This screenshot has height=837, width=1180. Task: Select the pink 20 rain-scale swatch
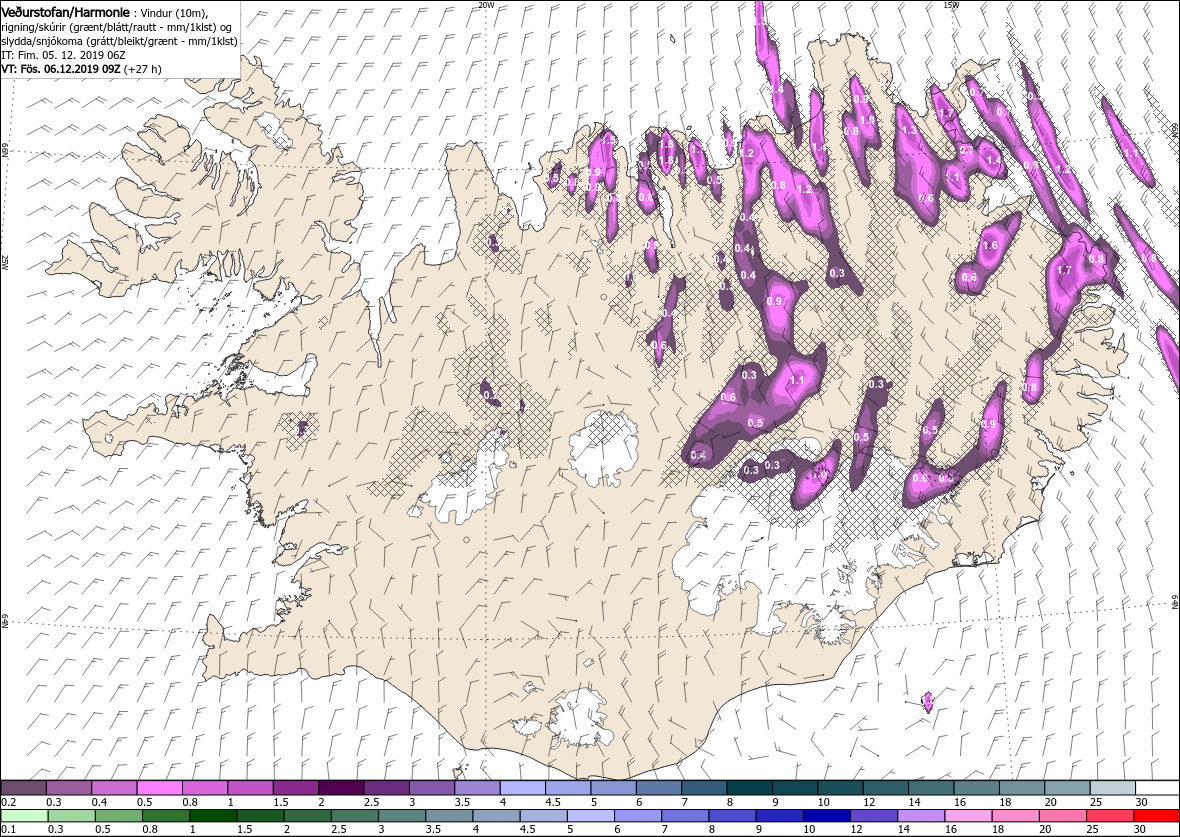pyautogui.click(x=1062, y=816)
